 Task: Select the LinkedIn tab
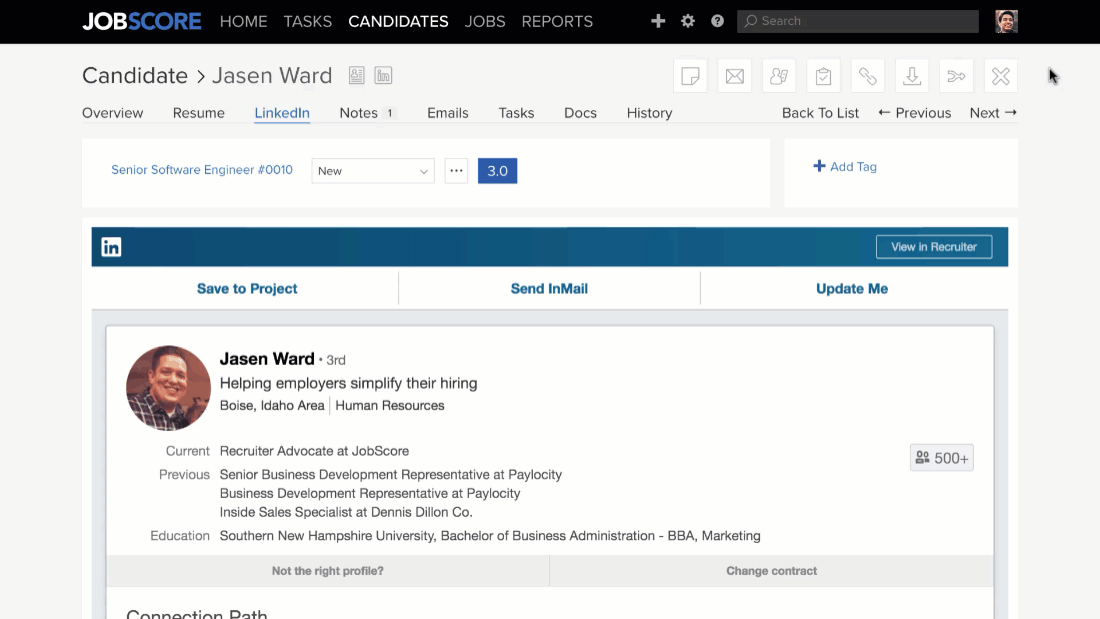pos(282,113)
